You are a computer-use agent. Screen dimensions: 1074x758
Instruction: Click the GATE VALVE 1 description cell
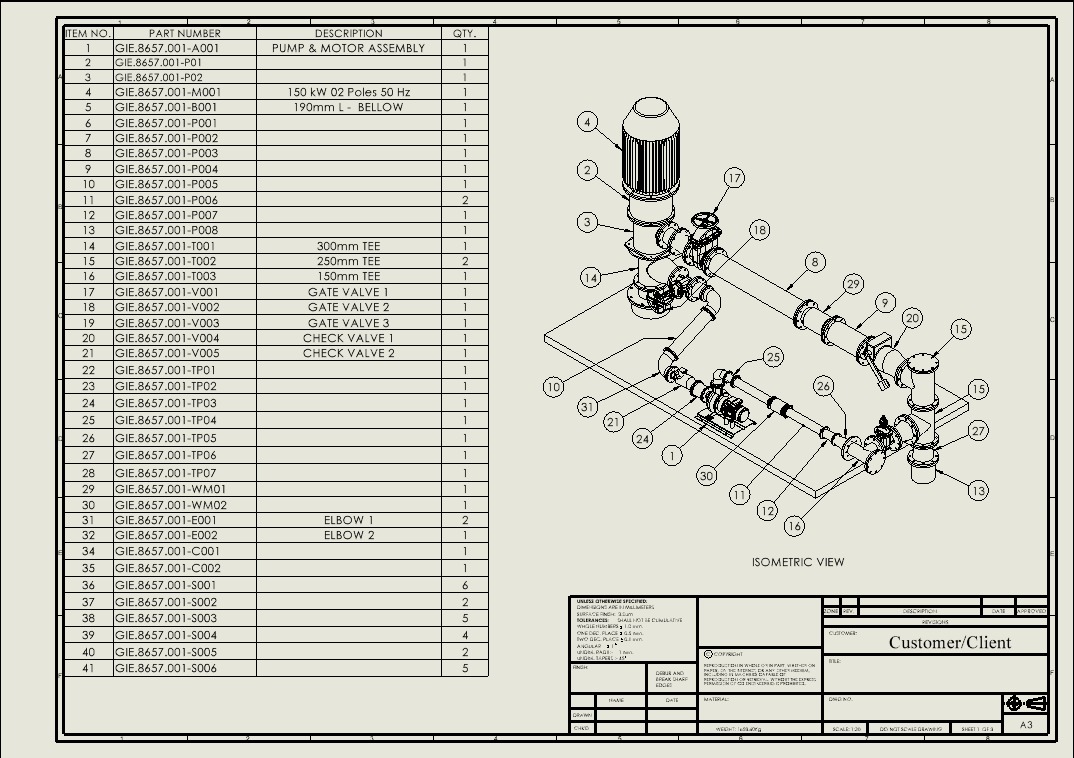pos(348,292)
